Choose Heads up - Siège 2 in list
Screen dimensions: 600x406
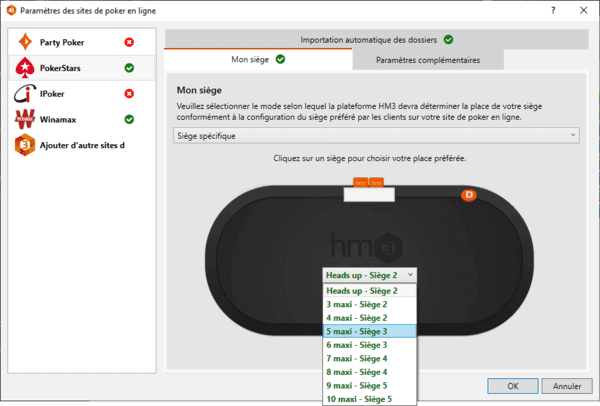click(370, 291)
